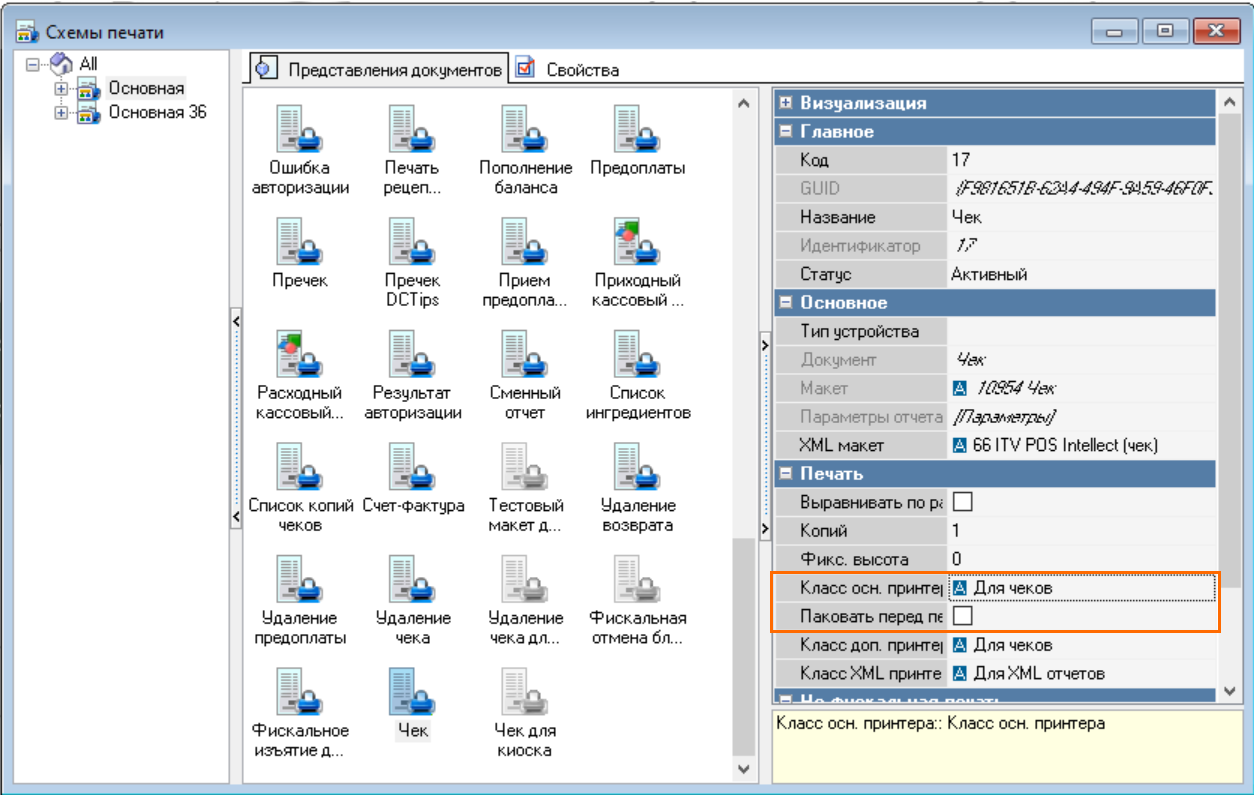Screen dimensions: 1254x795
Task: Click the Класс осн. принтера value field
Action: click(x=1080, y=588)
